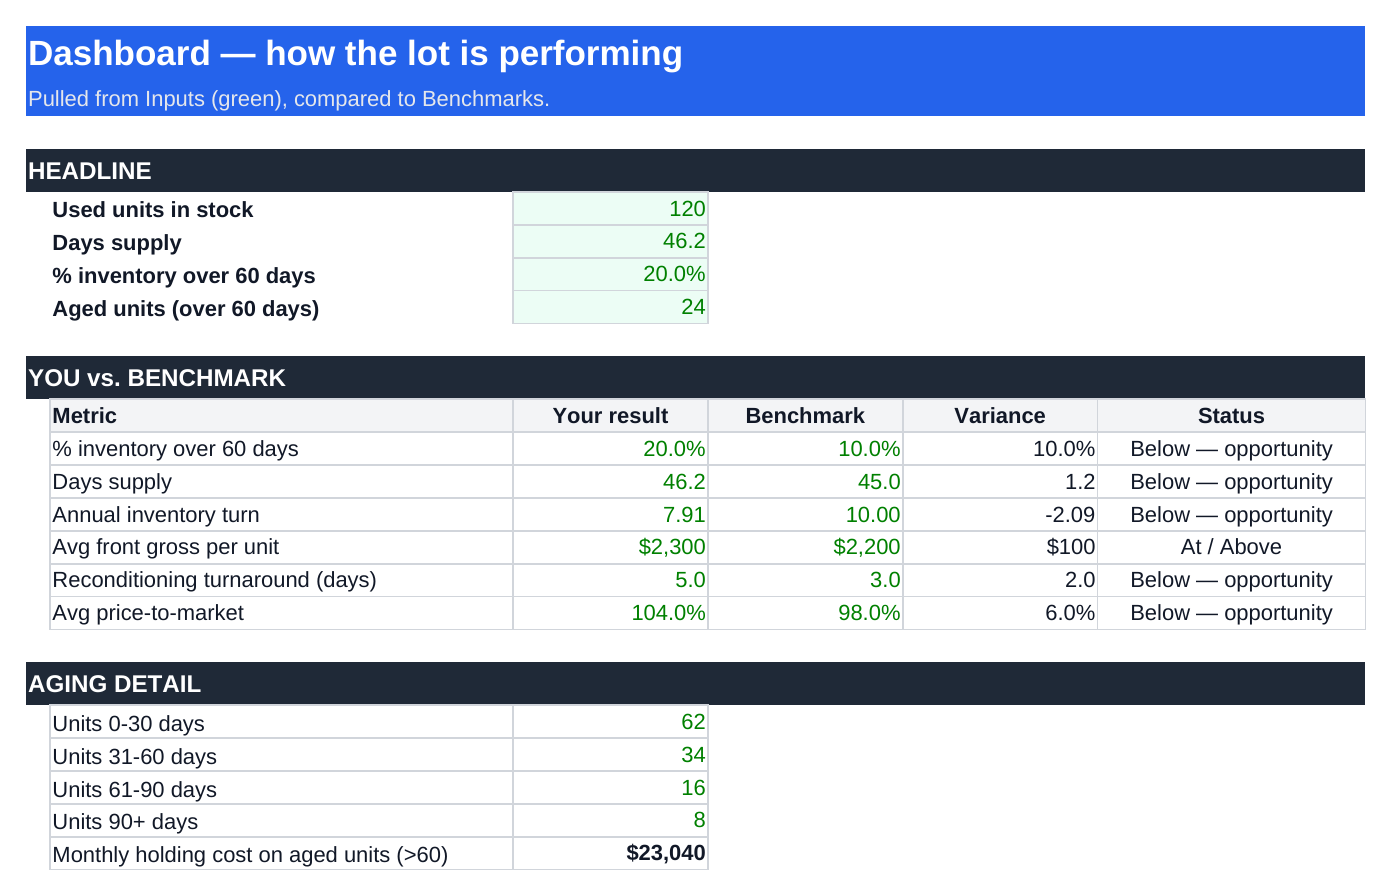Select front gross result $2,300
This screenshot has width=1392, height=896.
pos(610,547)
